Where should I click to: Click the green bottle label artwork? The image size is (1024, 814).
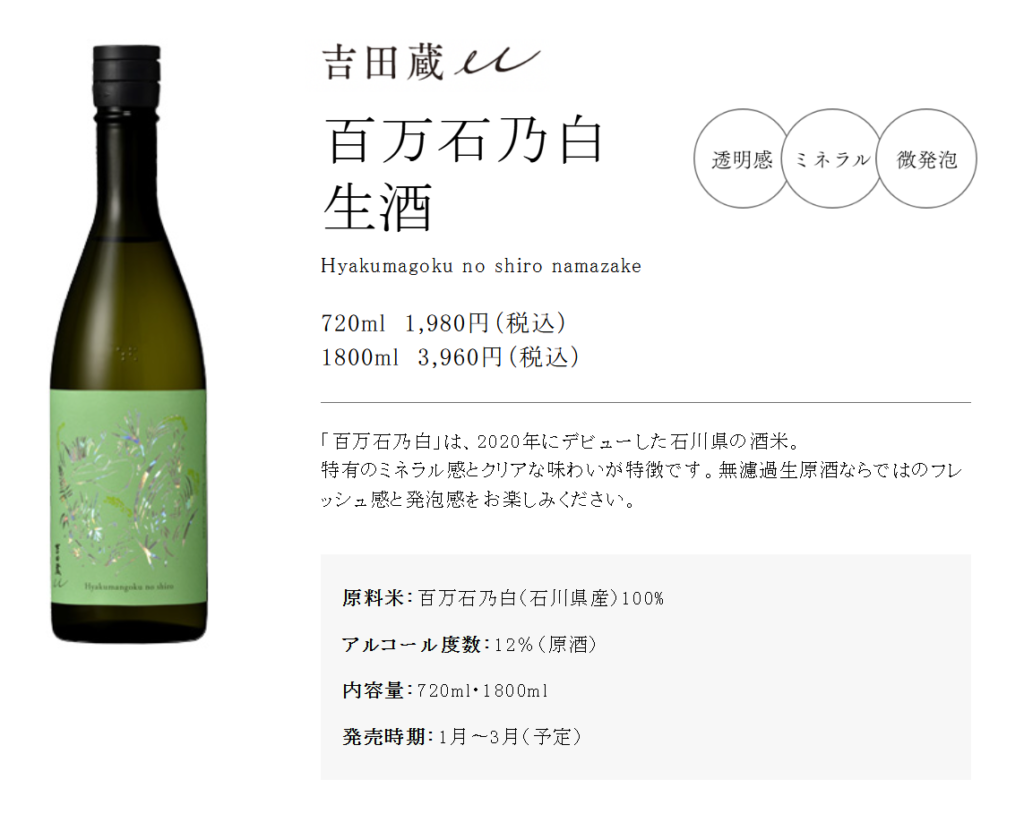[x=128, y=498]
